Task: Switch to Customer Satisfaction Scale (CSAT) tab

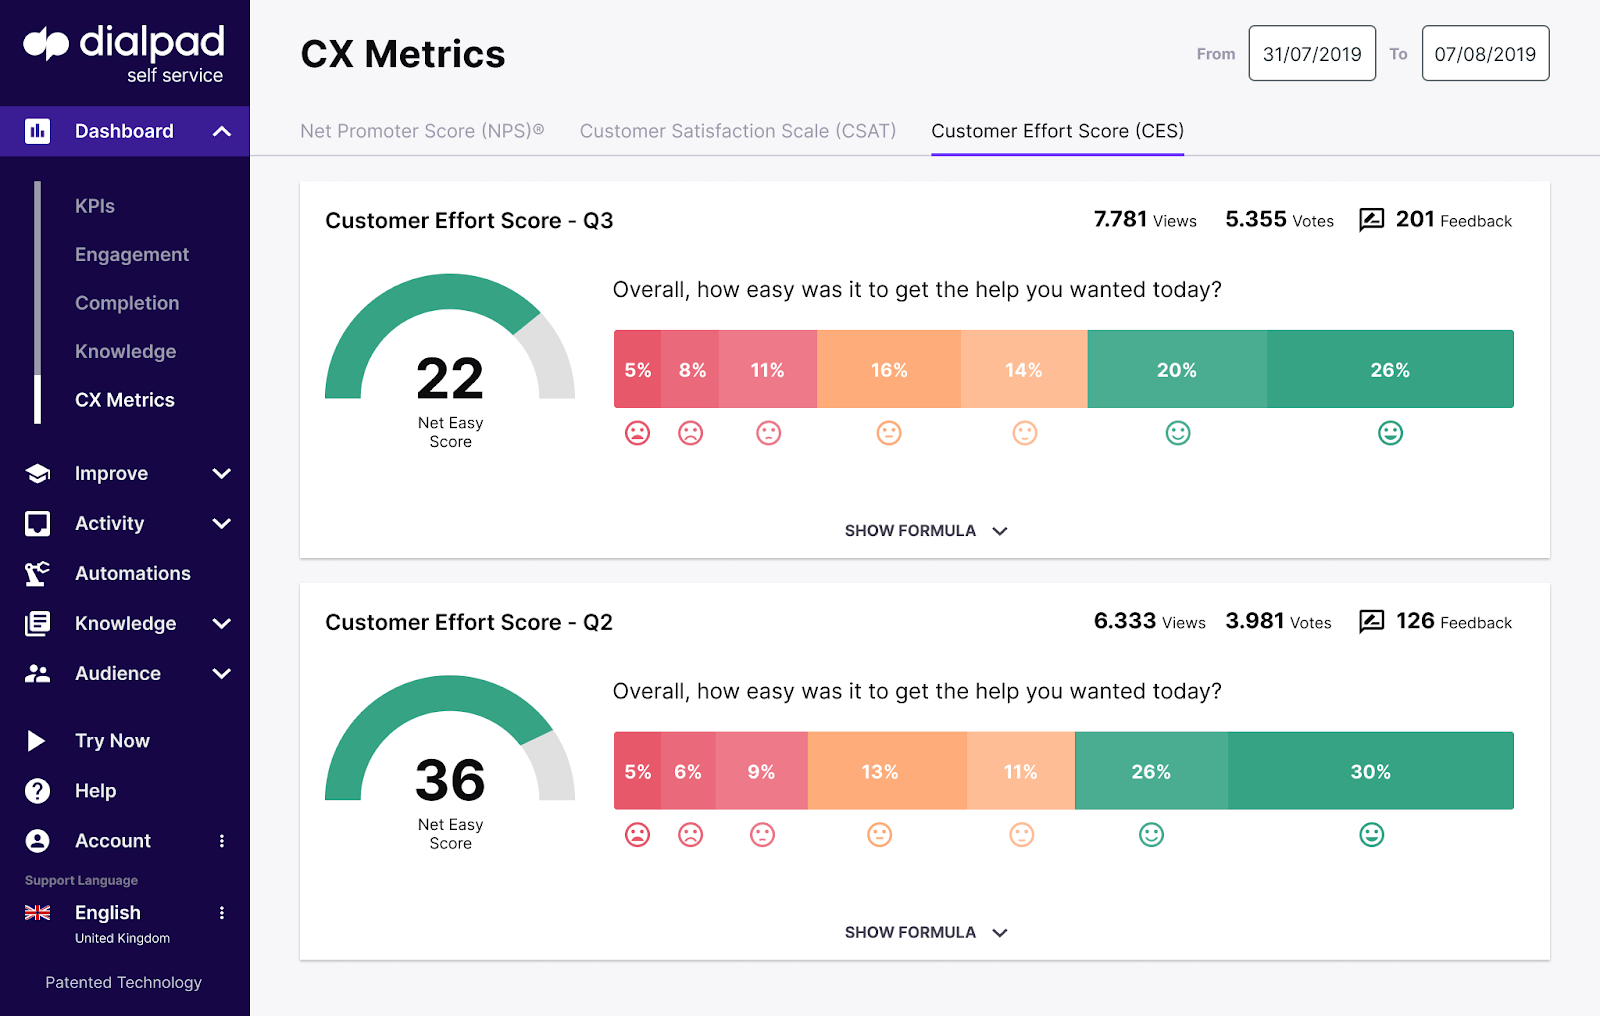Action: 738,131
